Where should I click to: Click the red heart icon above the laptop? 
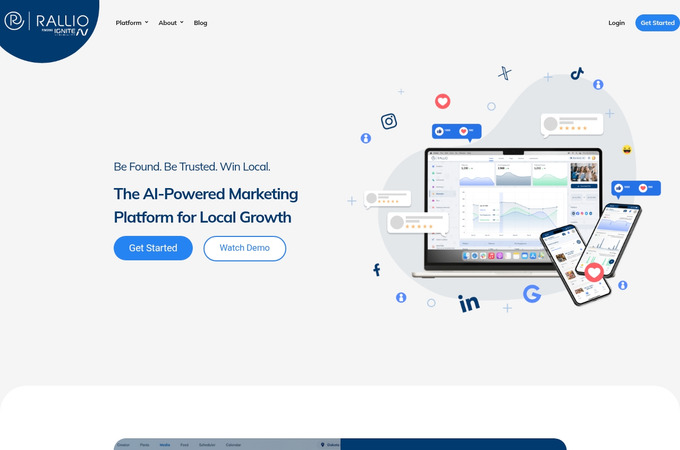click(x=442, y=101)
